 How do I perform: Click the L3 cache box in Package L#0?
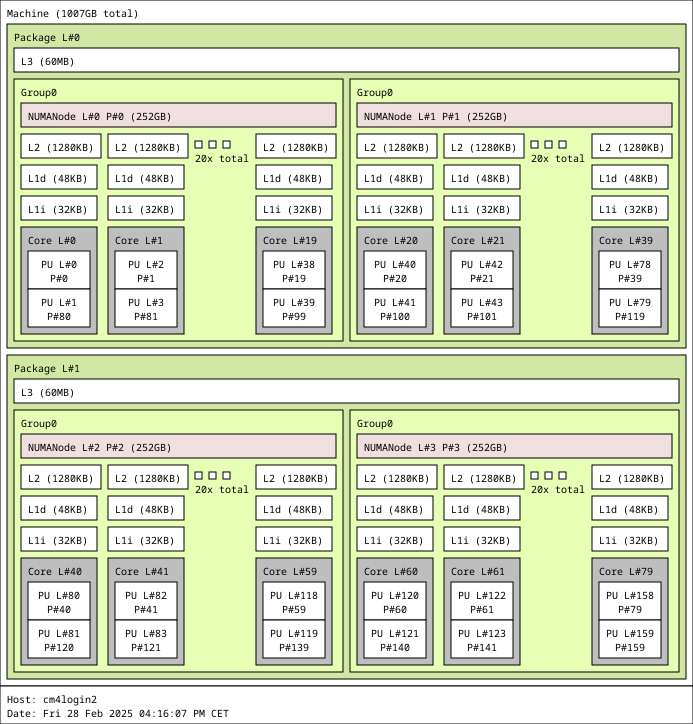coord(346,61)
